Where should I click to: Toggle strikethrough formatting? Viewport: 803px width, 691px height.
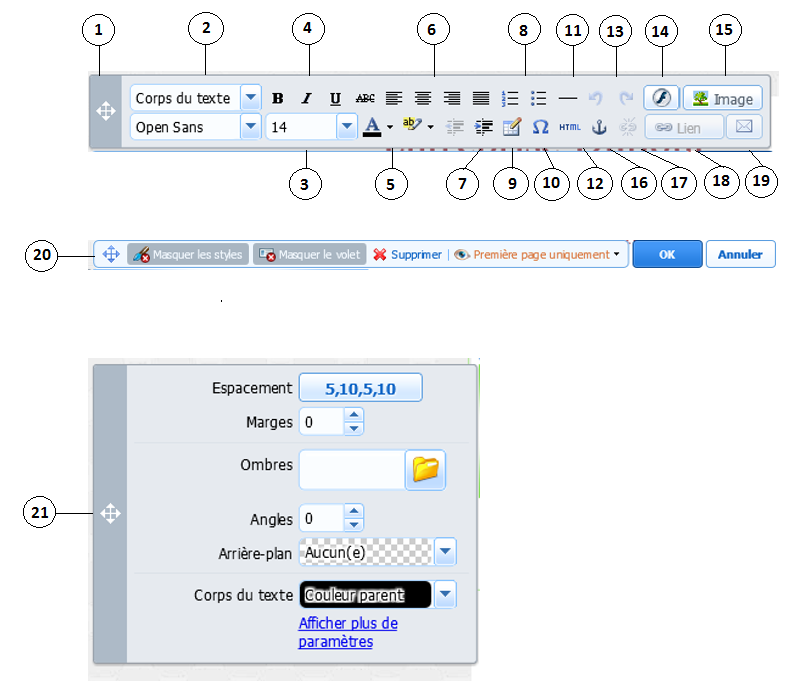click(x=365, y=98)
